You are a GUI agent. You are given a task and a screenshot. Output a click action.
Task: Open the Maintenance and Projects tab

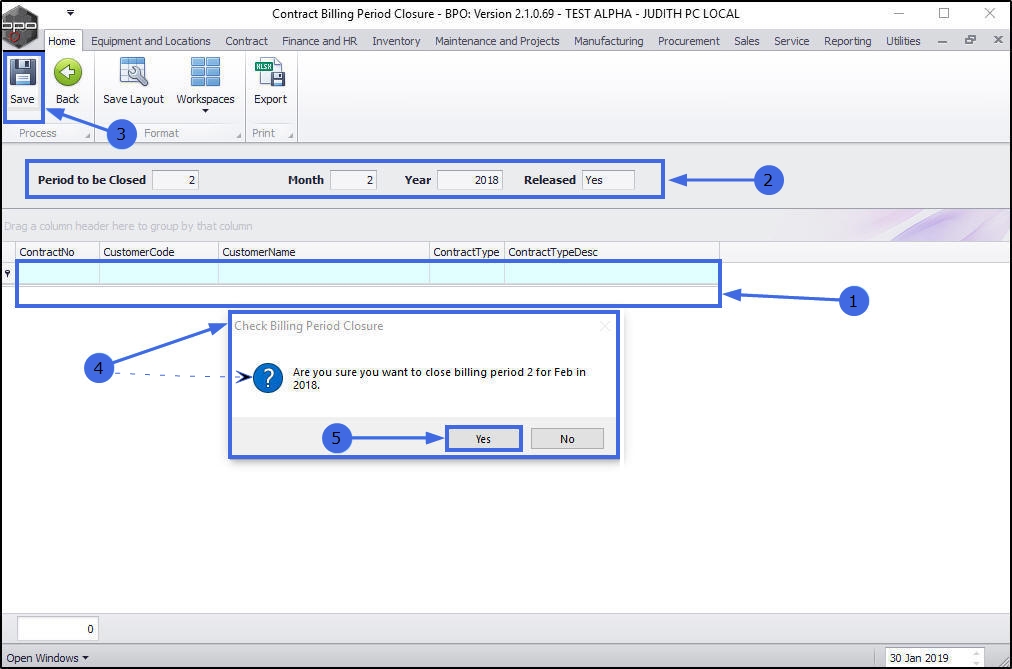tap(497, 41)
